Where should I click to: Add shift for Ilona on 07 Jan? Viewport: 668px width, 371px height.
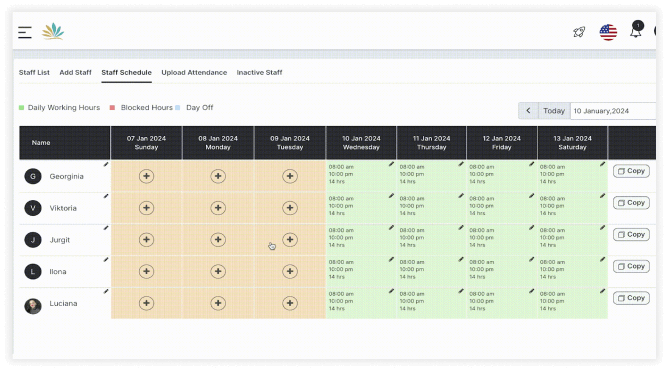click(x=146, y=271)
